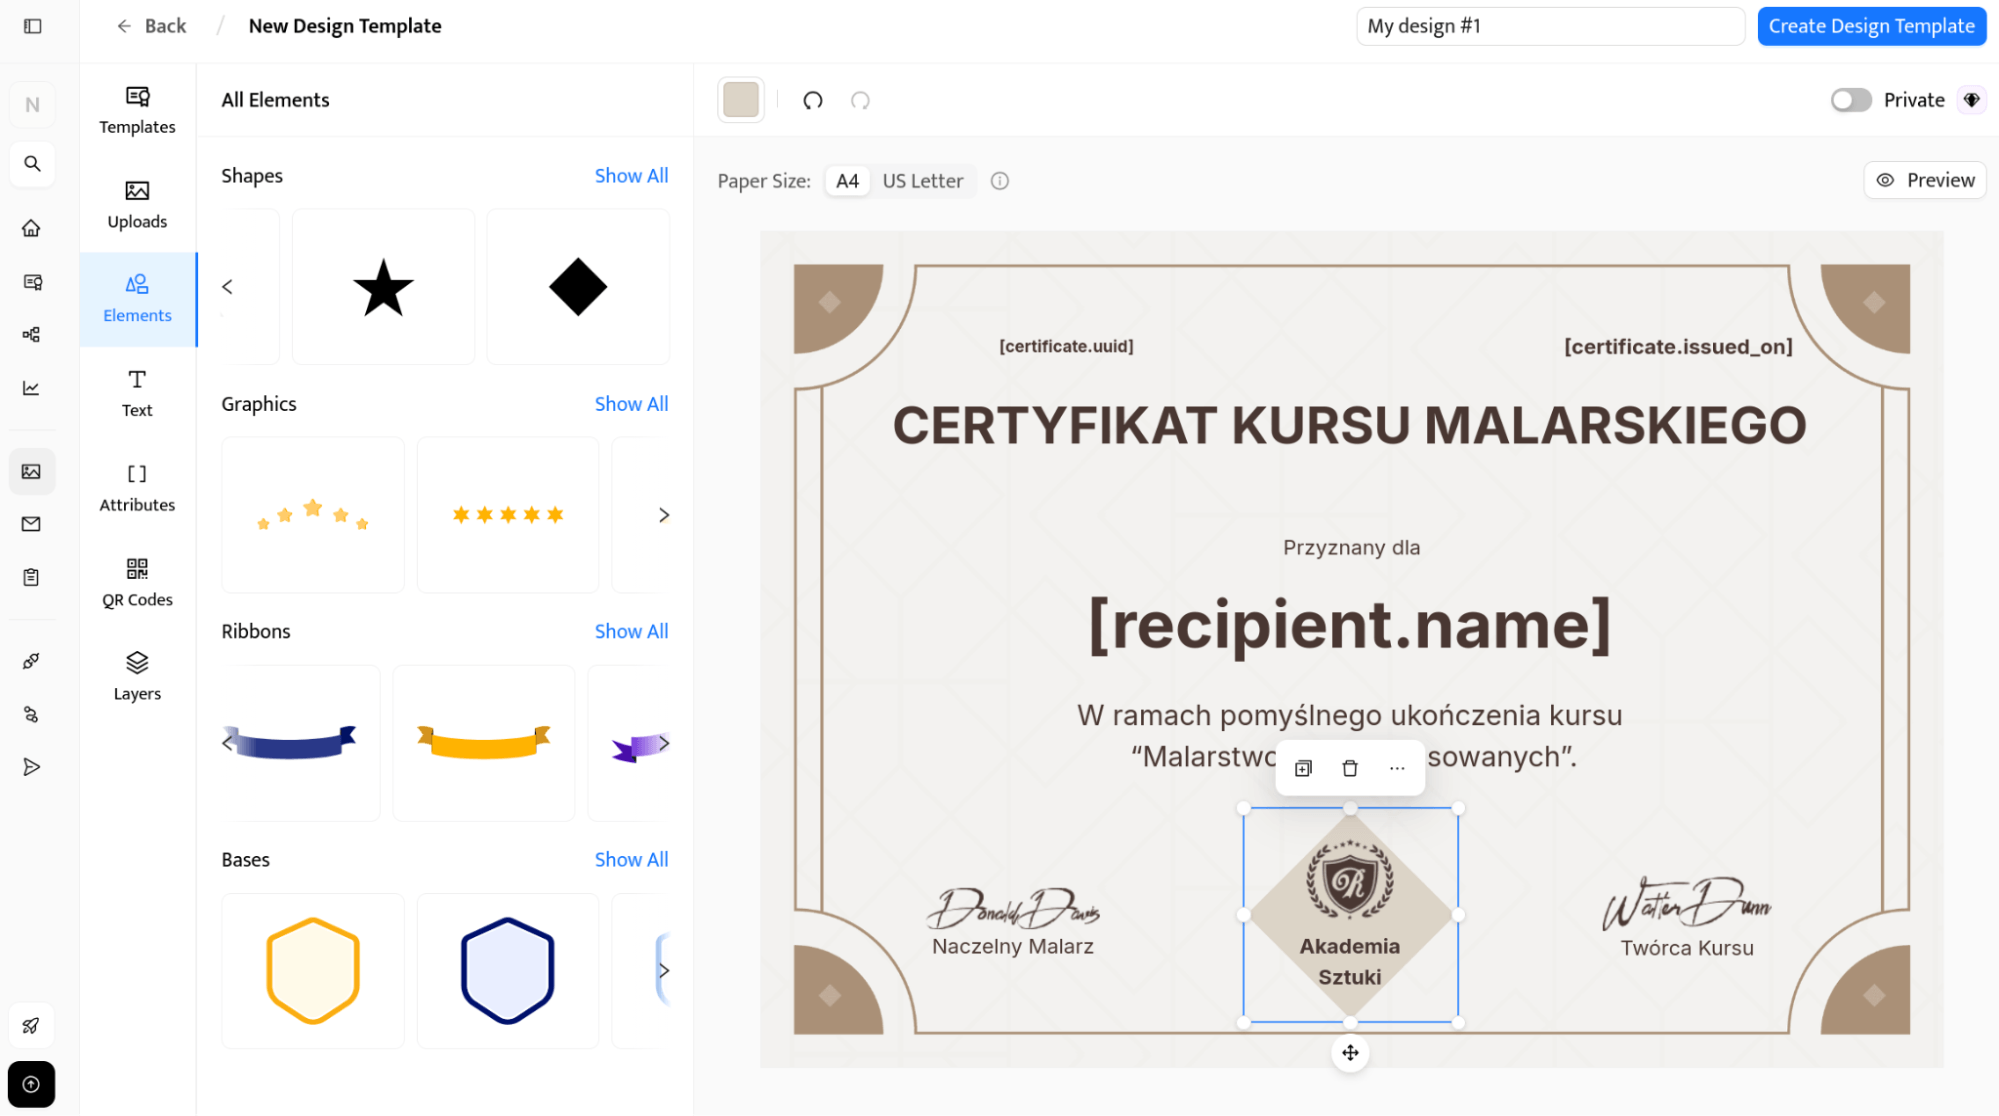Open the plug integrations icon in left rail
Viewport: 1999px width, 1116px height.
[32, 661]
